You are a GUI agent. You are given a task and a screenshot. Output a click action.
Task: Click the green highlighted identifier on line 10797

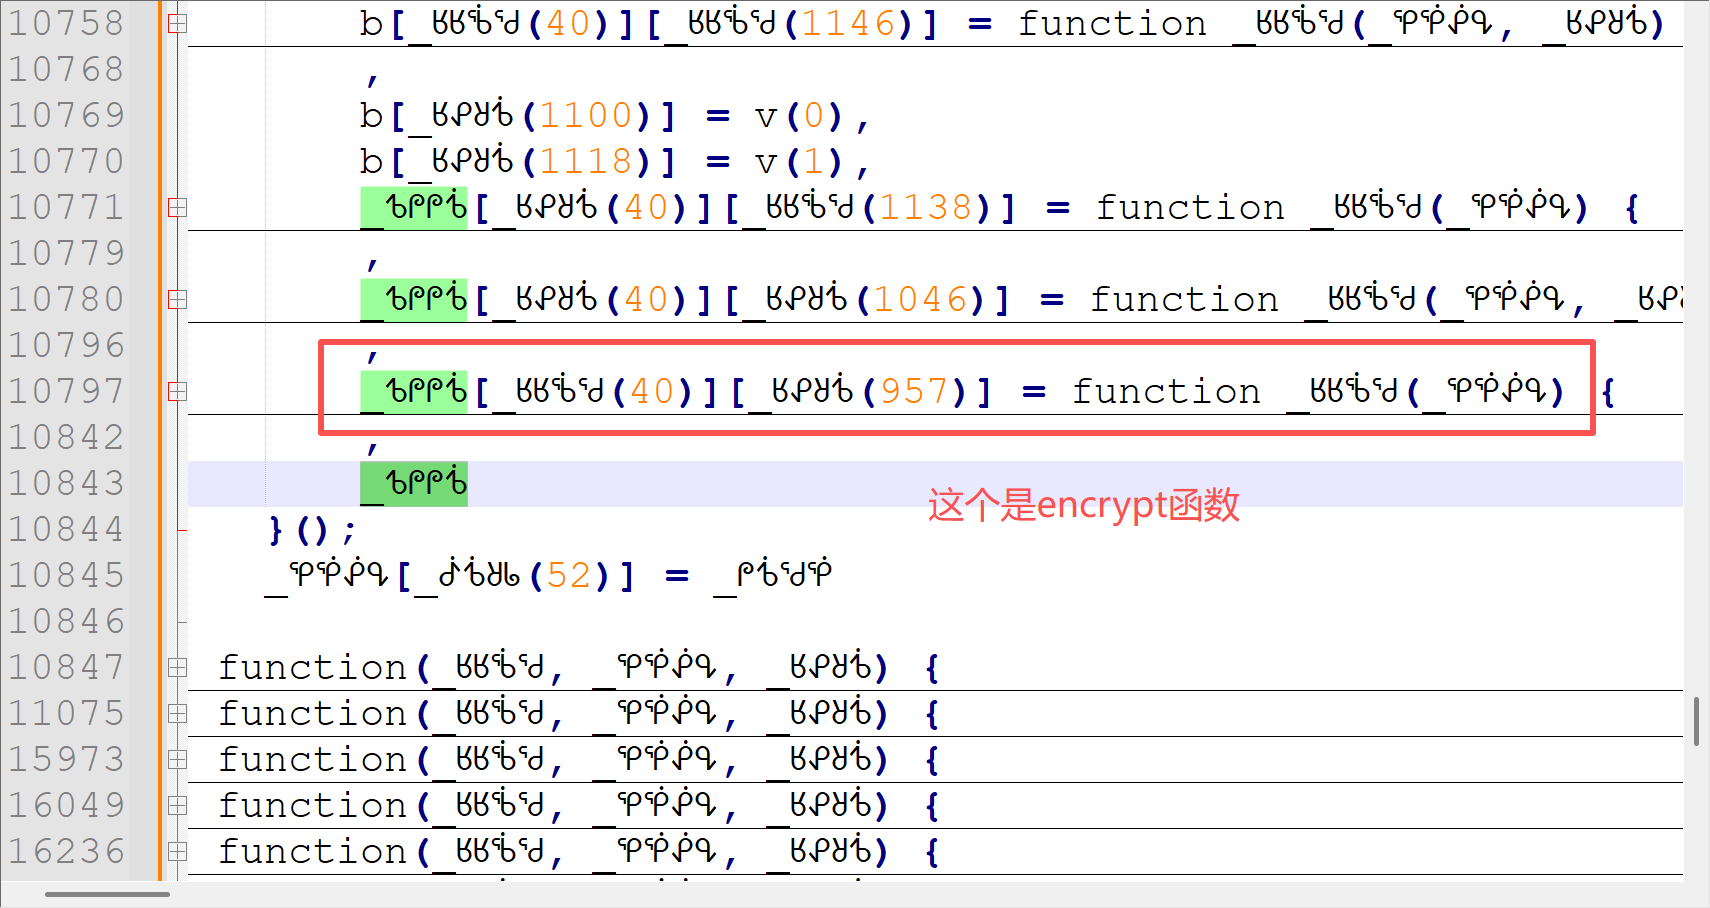click(x=414, y=391)
